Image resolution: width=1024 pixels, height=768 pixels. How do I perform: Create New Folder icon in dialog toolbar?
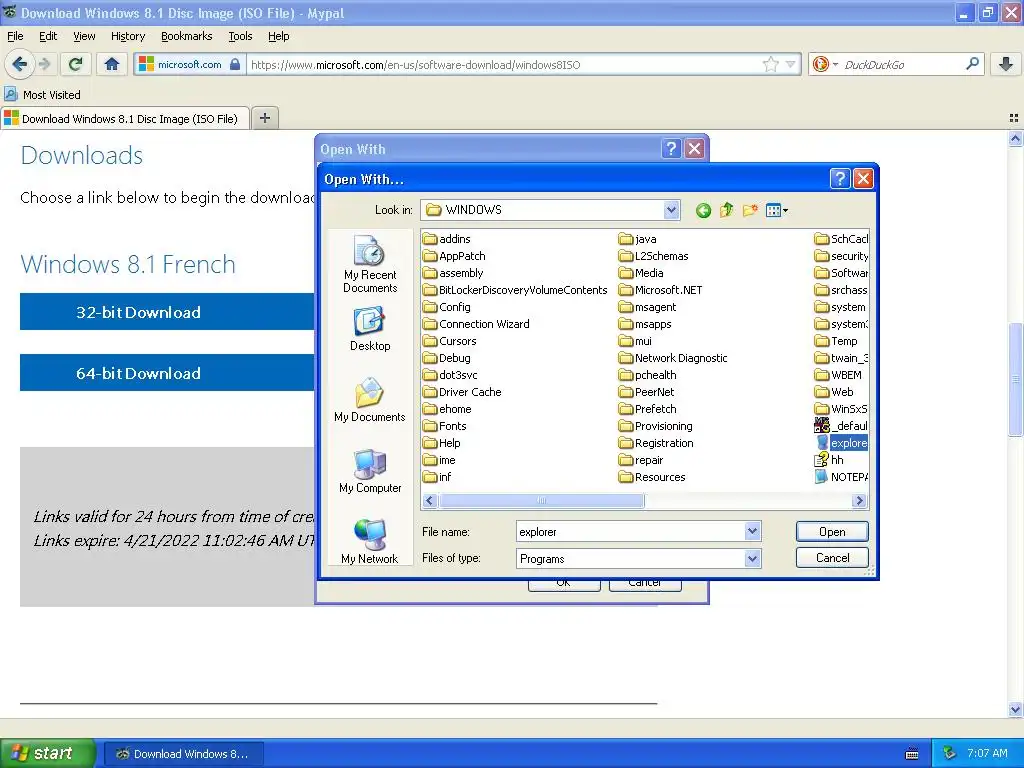pos(750,210)
